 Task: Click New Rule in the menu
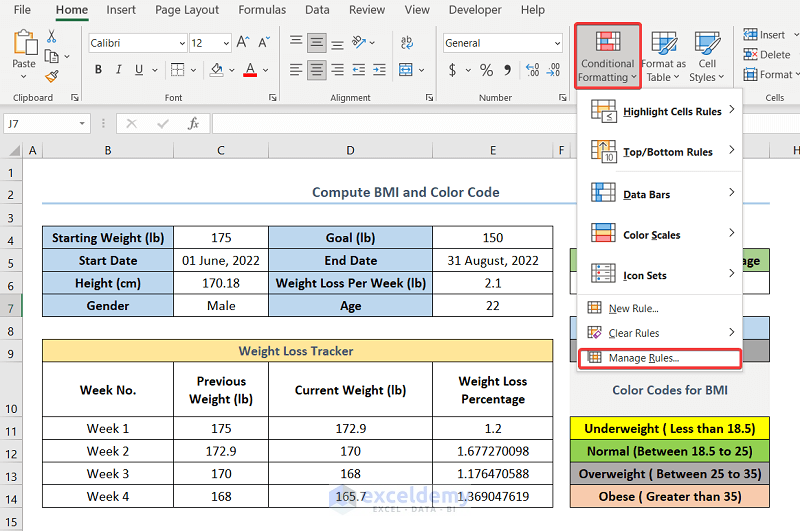pos(633,309)
